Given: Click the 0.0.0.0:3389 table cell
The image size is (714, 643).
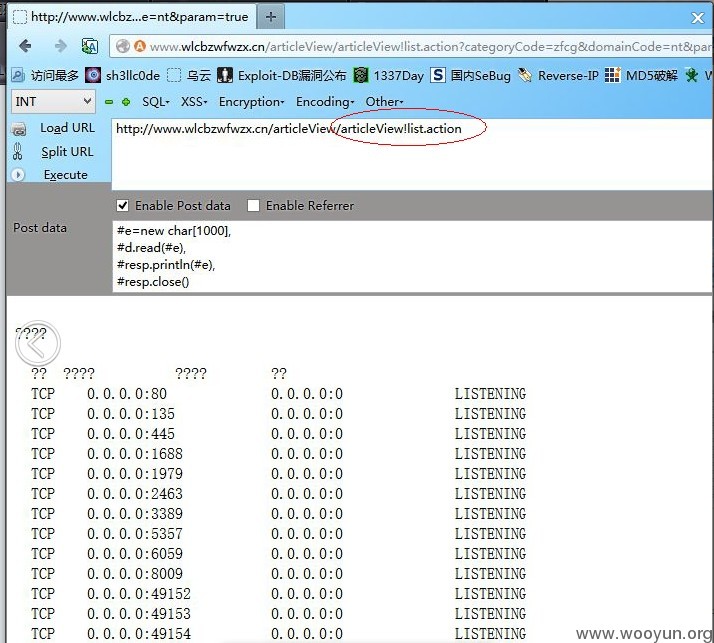Looking at the screenshot, I should click(135, 514).
